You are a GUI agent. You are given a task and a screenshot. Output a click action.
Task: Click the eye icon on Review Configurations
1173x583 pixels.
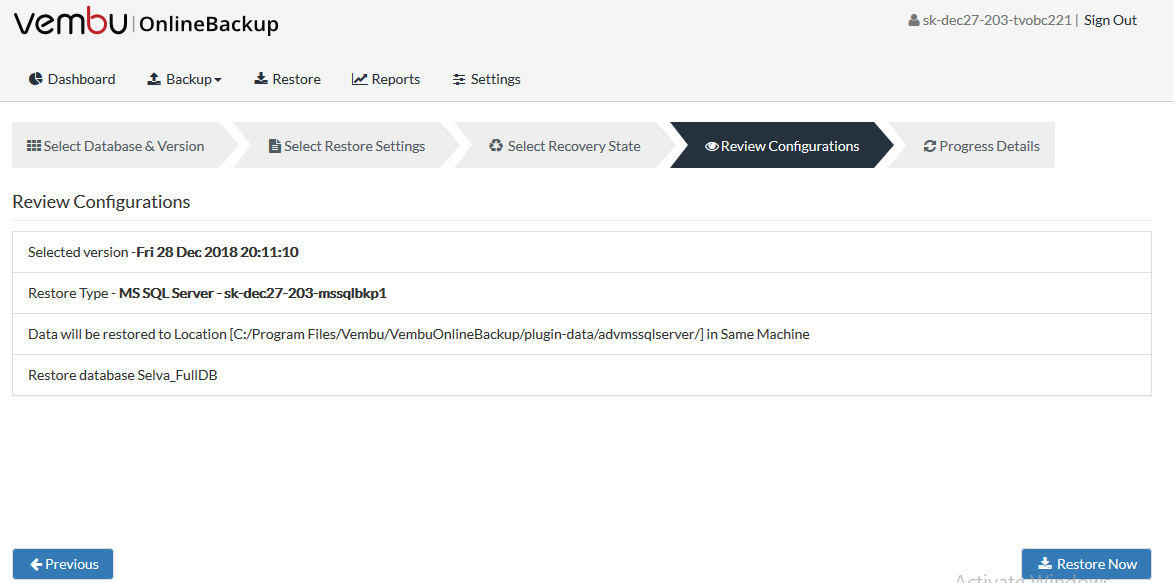click(711, 146)
